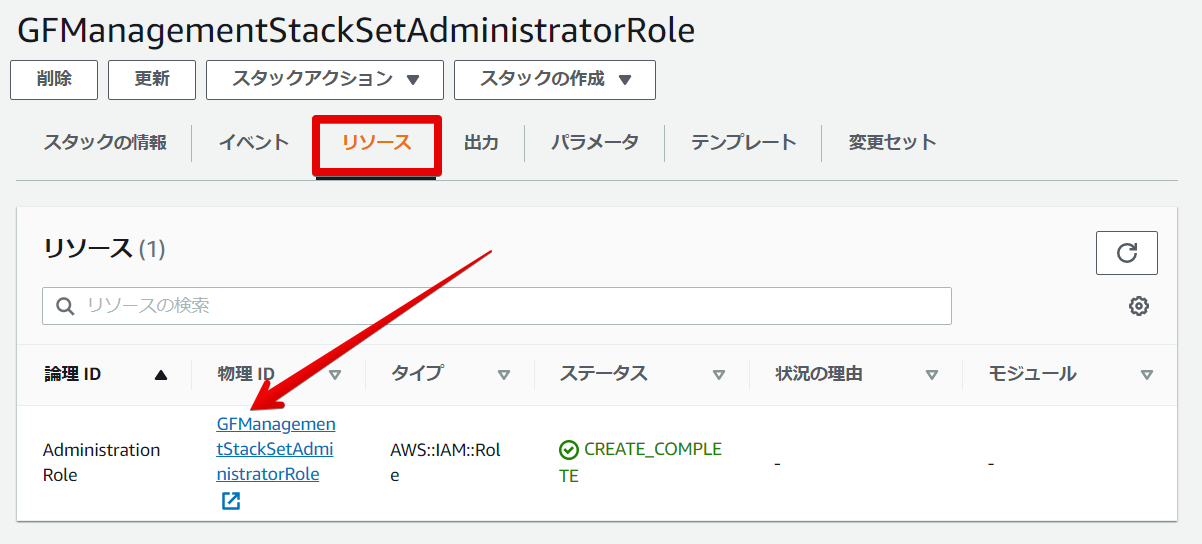Click the Administration Role logical ID cell
Viewport: 1202px width, 544px height.
[x=101, y=462]
